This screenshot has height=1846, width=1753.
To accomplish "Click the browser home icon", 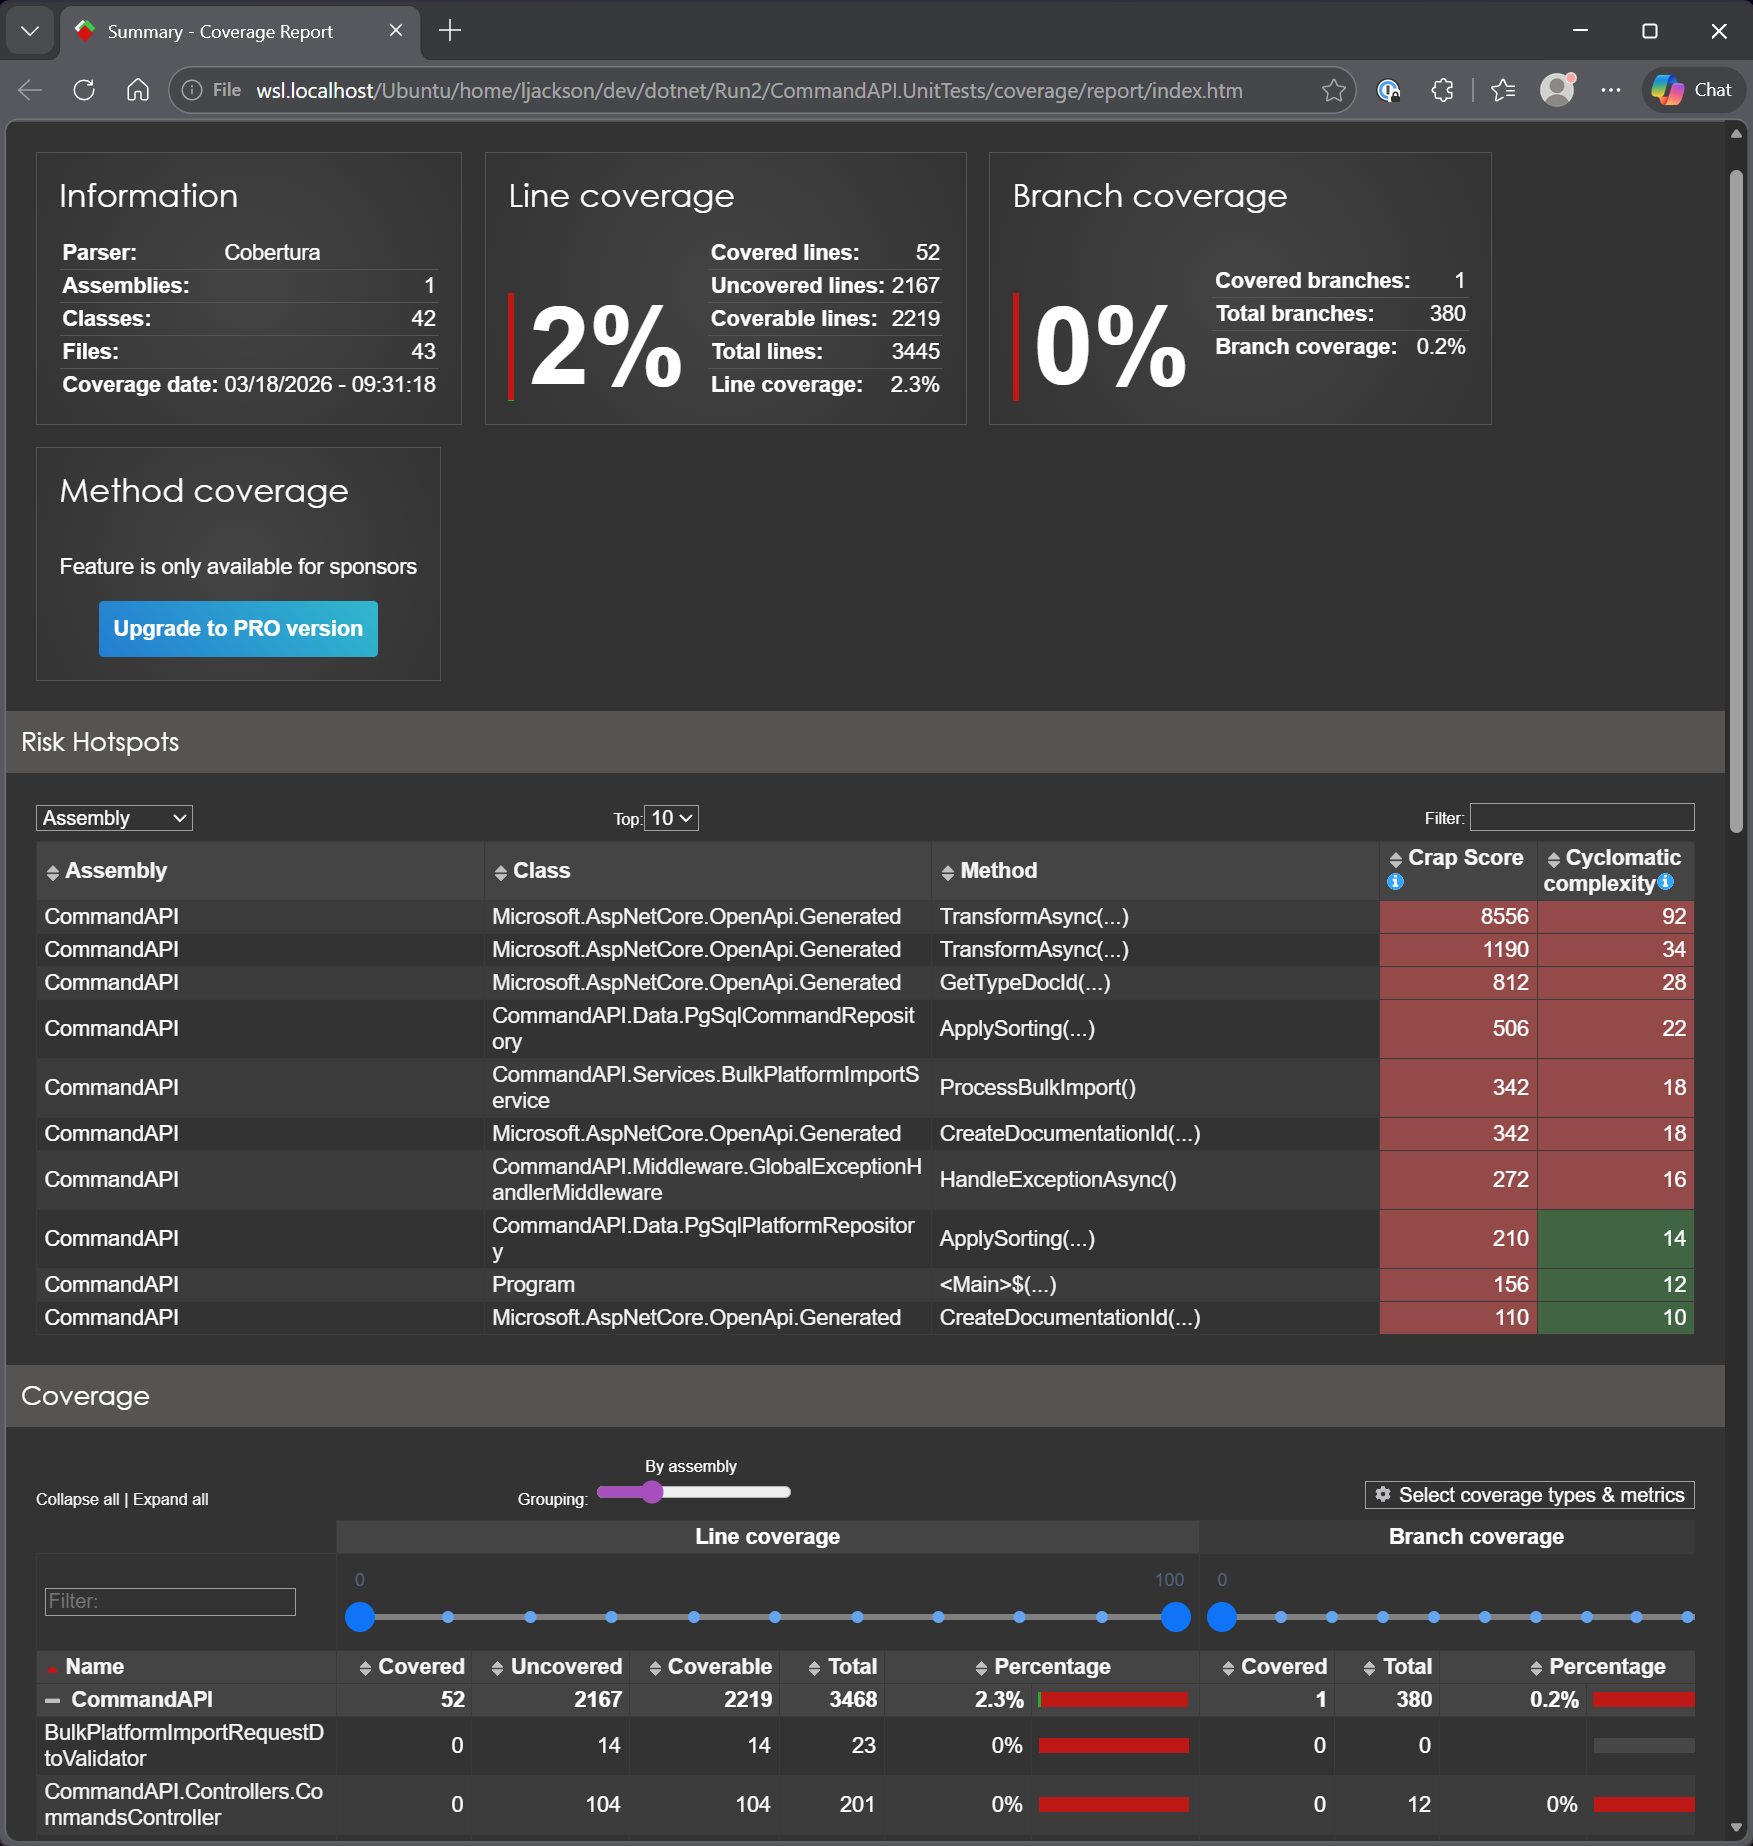I will click(139, 89).
